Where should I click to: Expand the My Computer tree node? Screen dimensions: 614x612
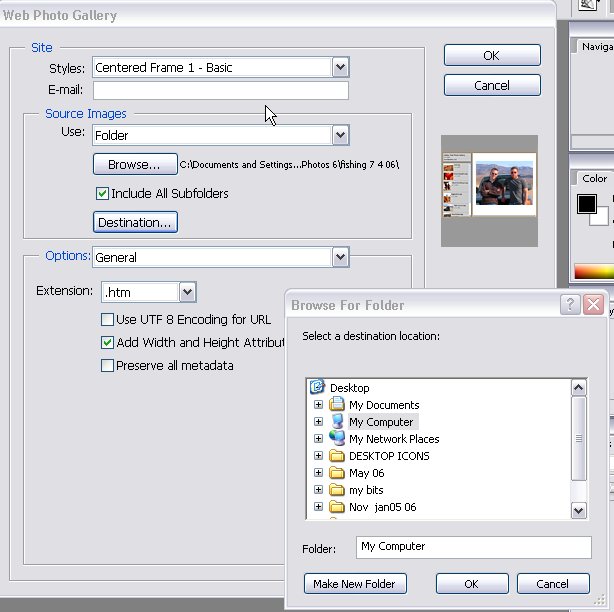point(318,422)
